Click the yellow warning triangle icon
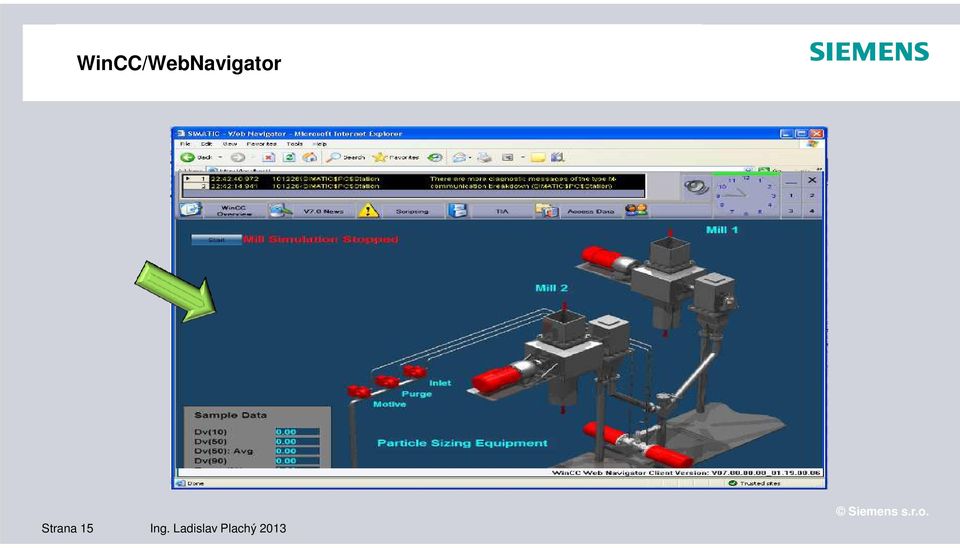Screen dimensions: 960x548 368,210
